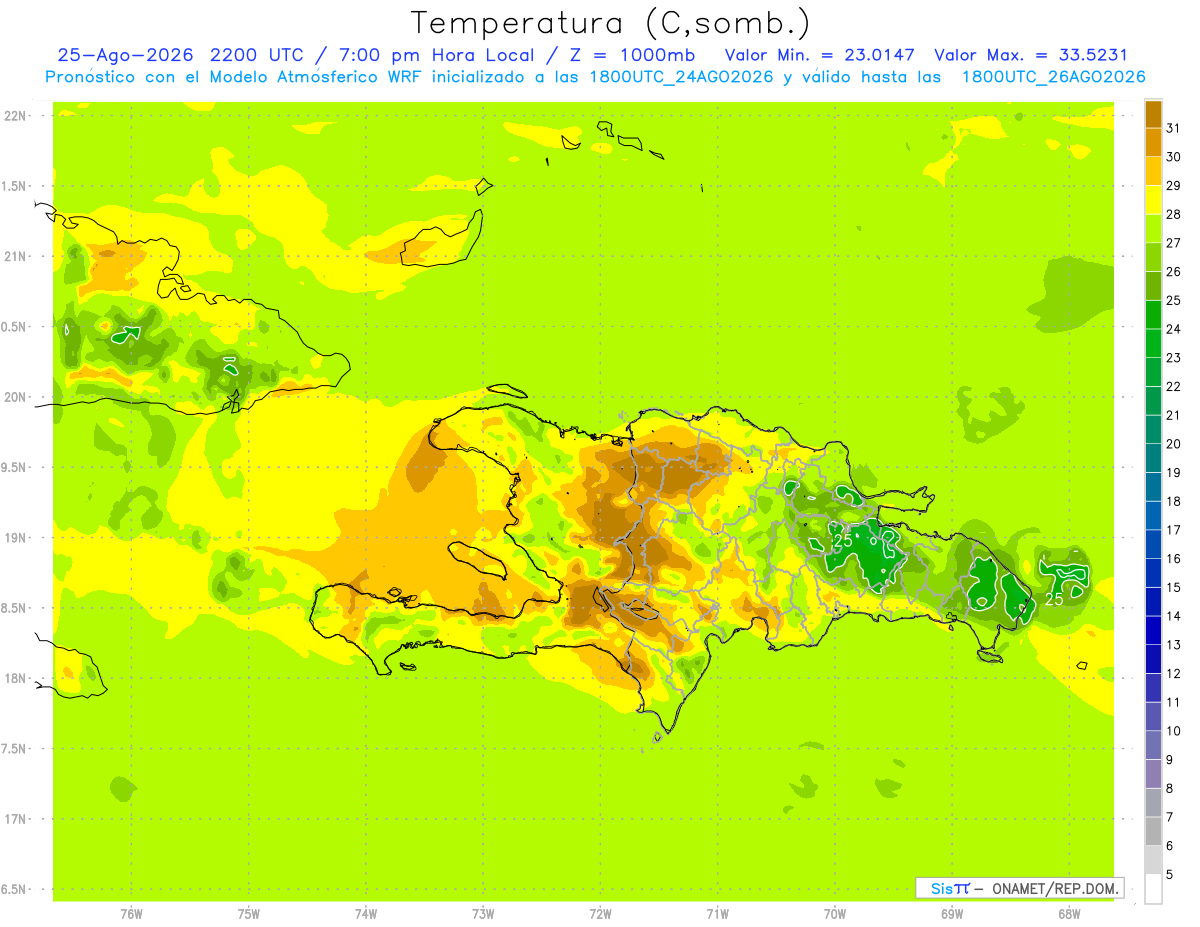Screen dimensions: 1200x927
Task: Click the '20N' latitude axis label
Action: [x=16, y=398]
